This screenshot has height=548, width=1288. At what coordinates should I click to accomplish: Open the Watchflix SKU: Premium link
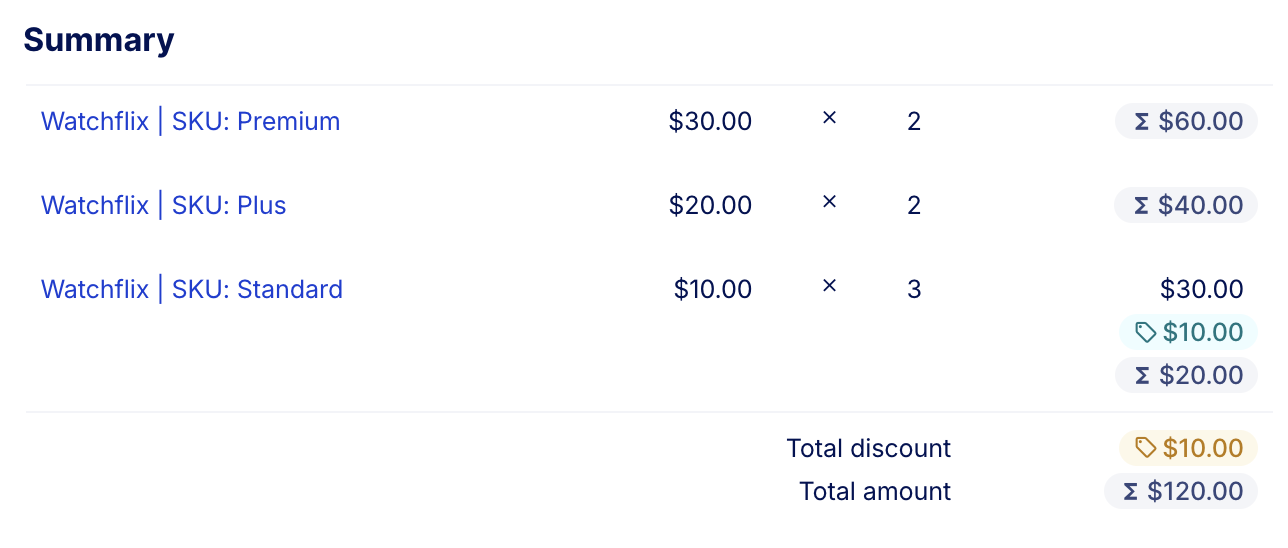(190, 122)
